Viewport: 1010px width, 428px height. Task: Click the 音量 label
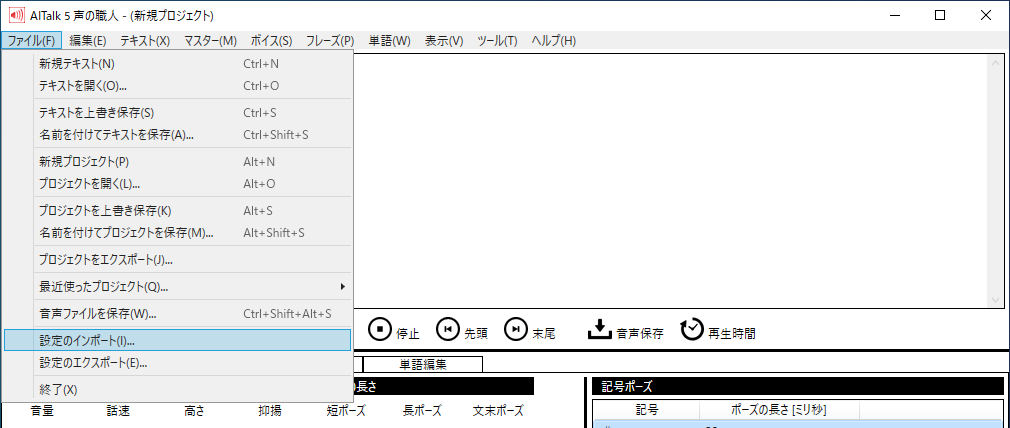tap(42, 411)
